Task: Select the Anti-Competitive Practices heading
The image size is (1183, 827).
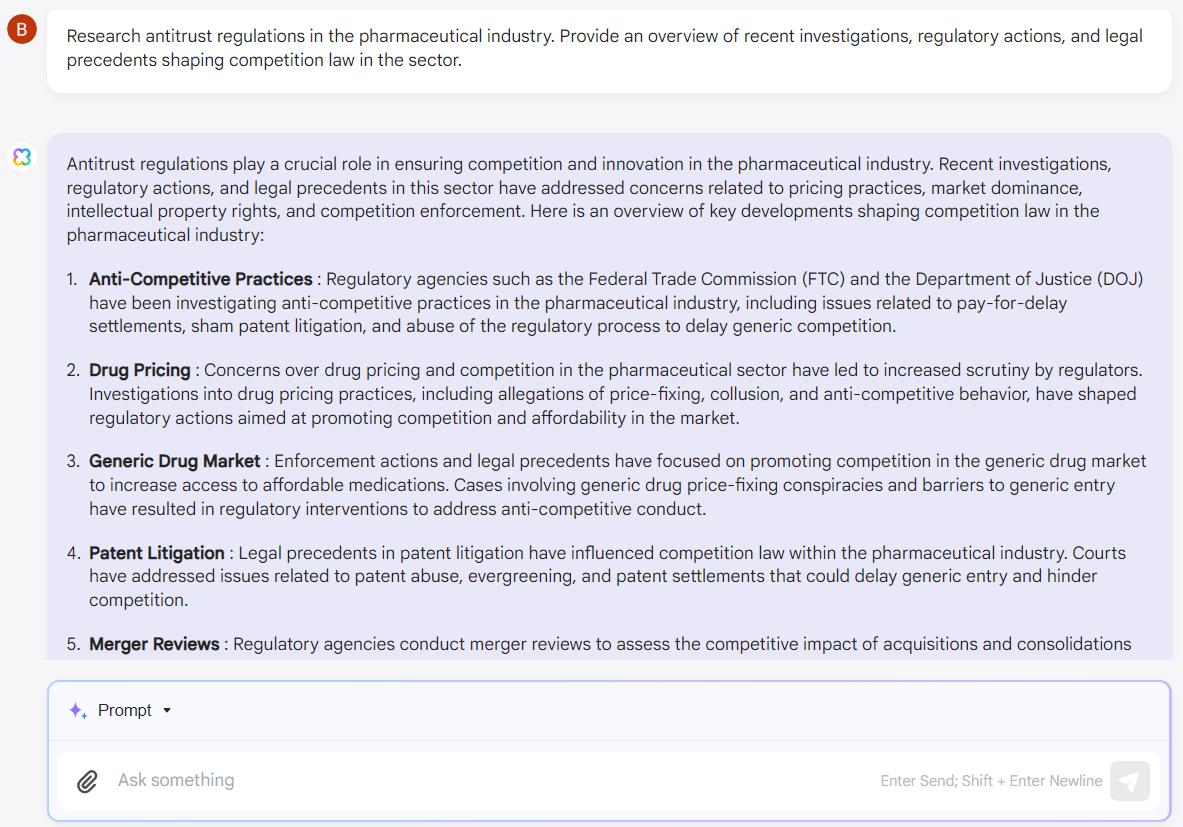Action: tap(201, 279)
